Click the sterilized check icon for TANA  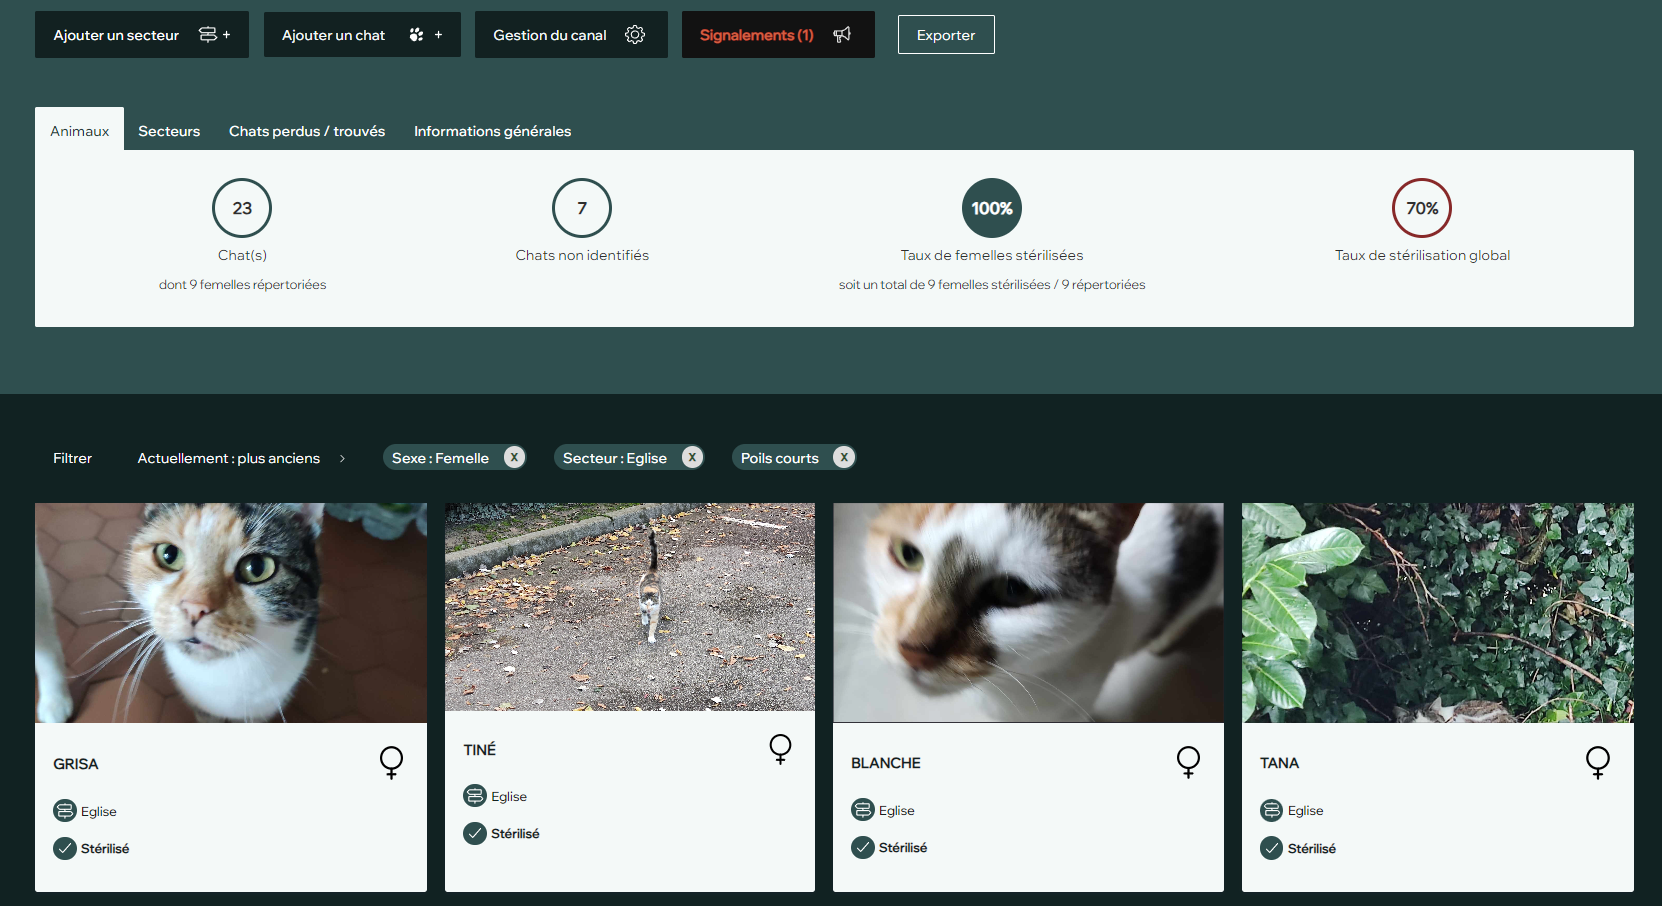click(x=1272, y=848)
